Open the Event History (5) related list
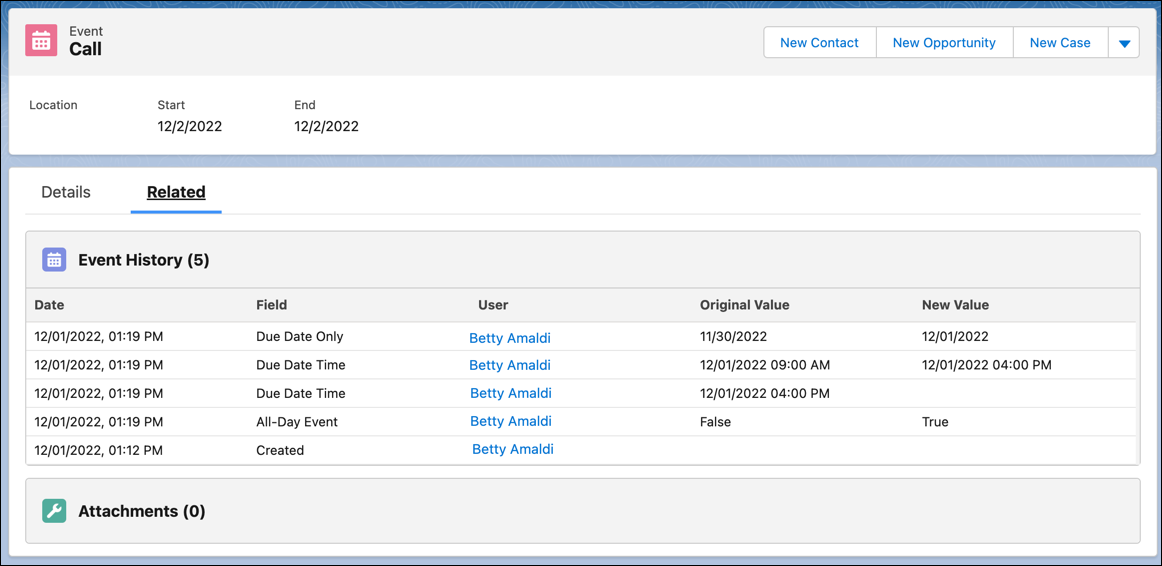The height and width of the screenshot is (566, 1162). (x=144, y=260)
